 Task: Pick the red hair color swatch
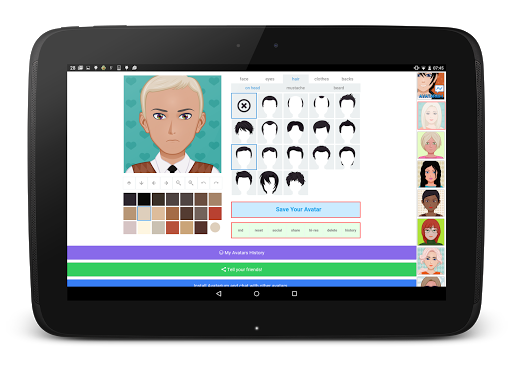coord(215,213)
